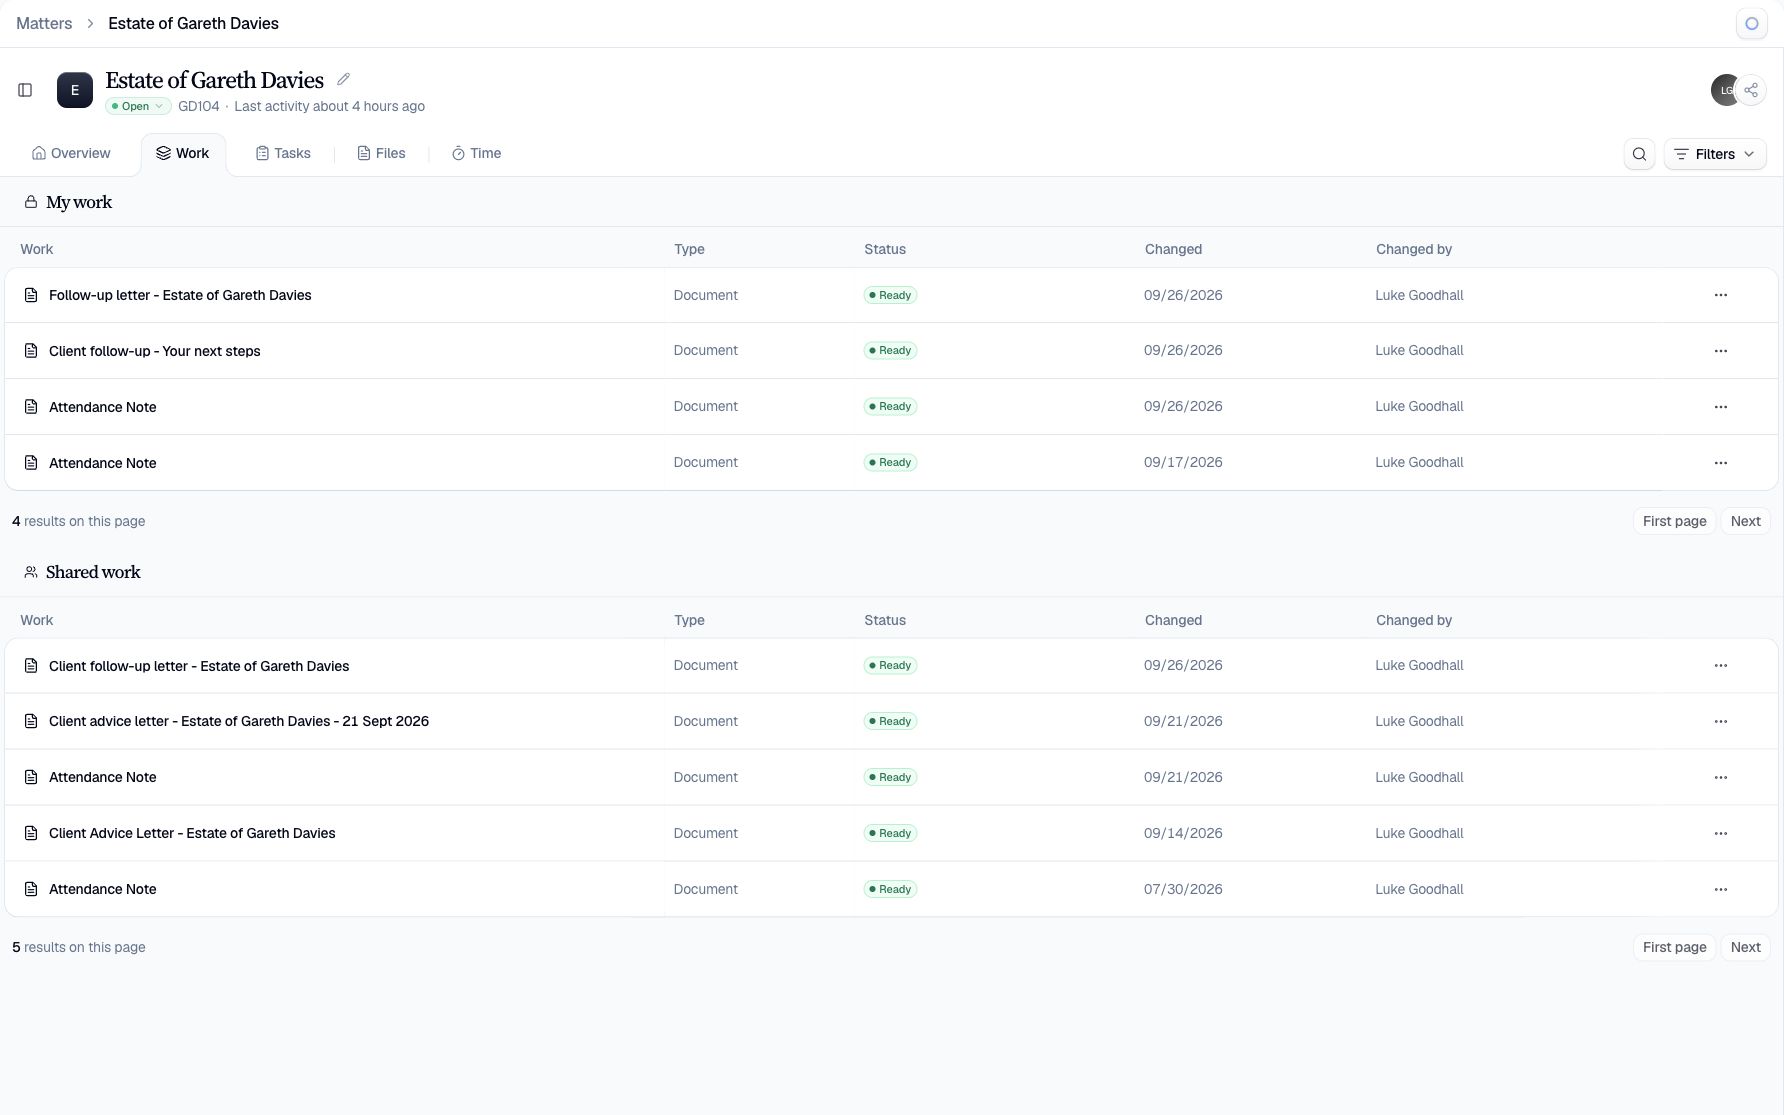Click the circular icon in top-right corner

(1752, 24)
